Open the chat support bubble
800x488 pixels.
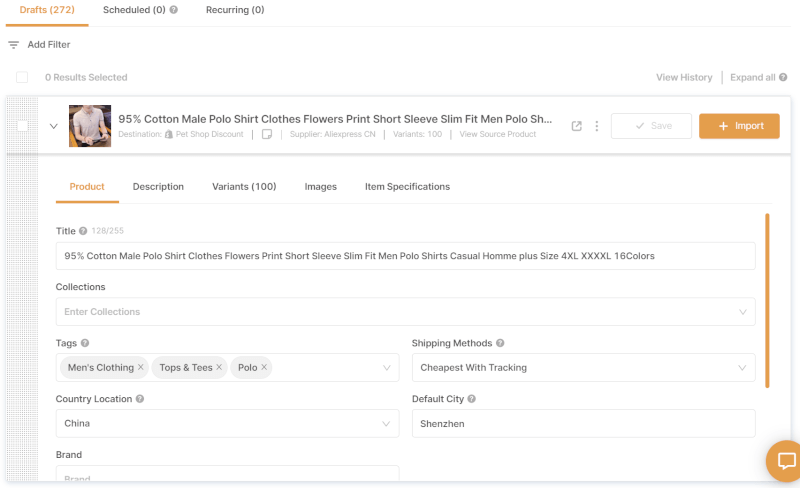[785, 461]
